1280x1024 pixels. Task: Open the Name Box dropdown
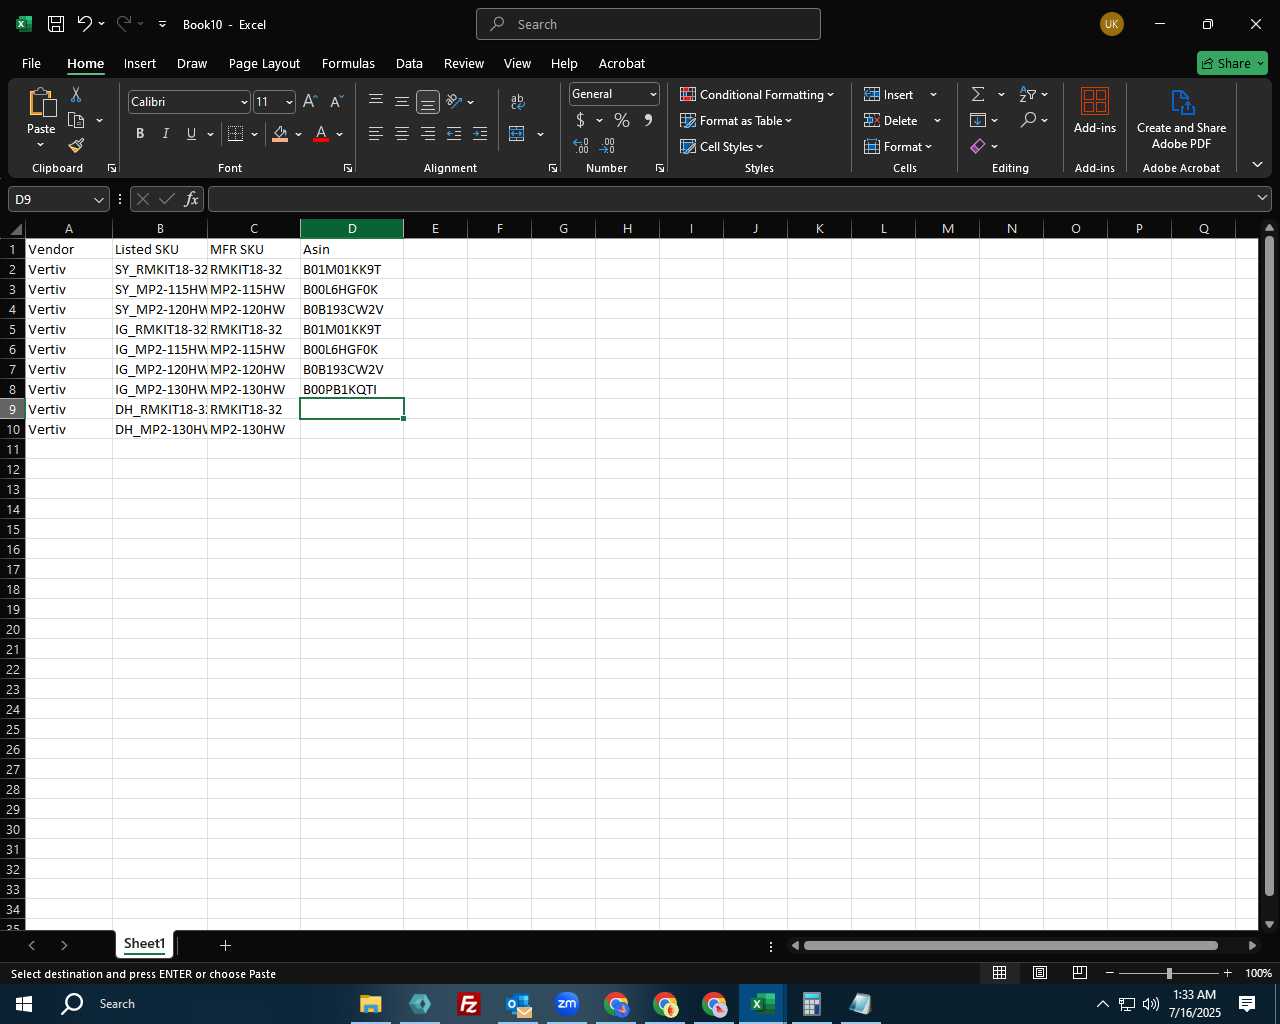coord(99,199)
